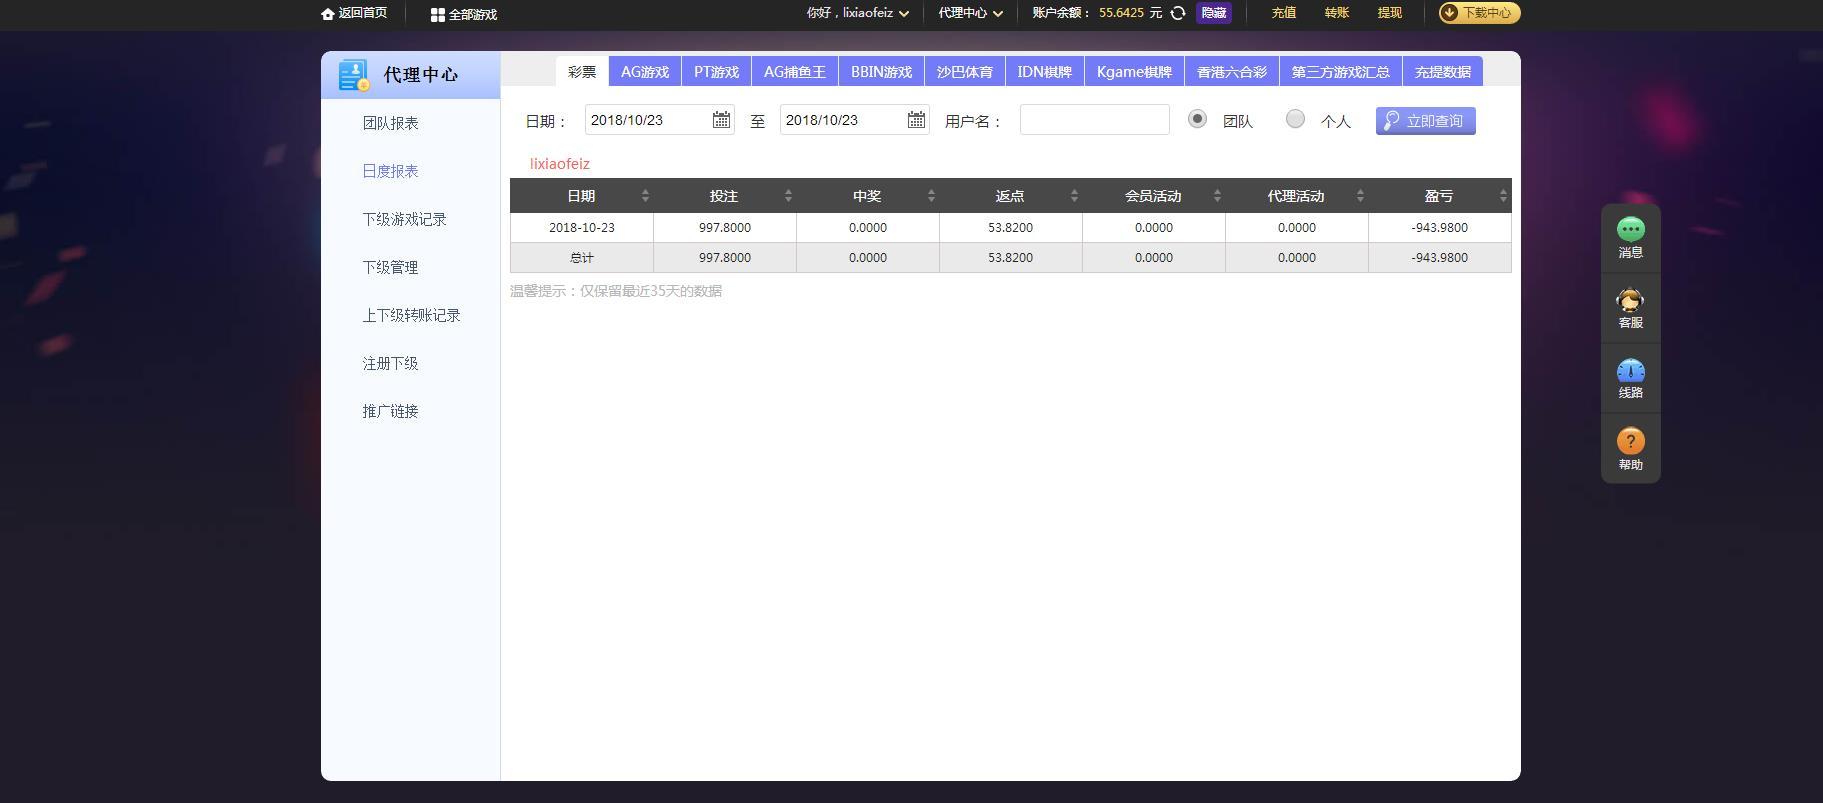This screenshot has height=803, width=1823.
Task: Click the 55.6425 account balance value
Action: point(1121,13)
